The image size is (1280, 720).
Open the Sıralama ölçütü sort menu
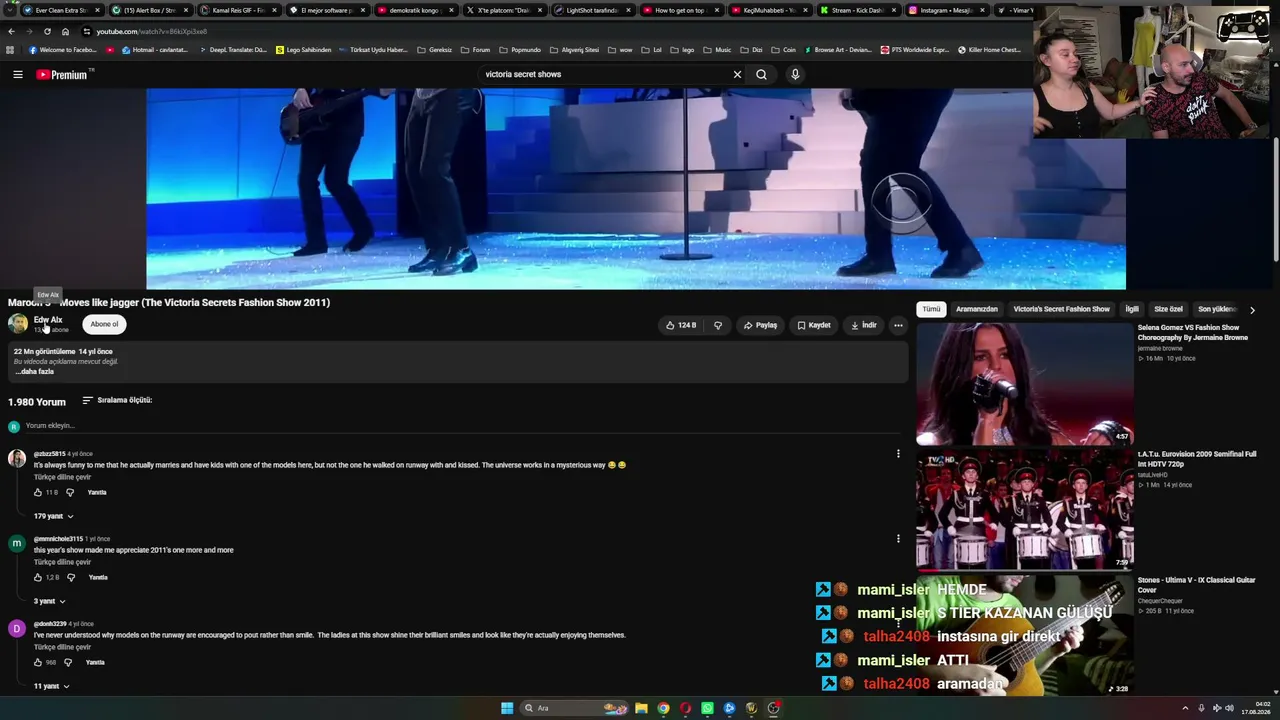pos(117,400)
